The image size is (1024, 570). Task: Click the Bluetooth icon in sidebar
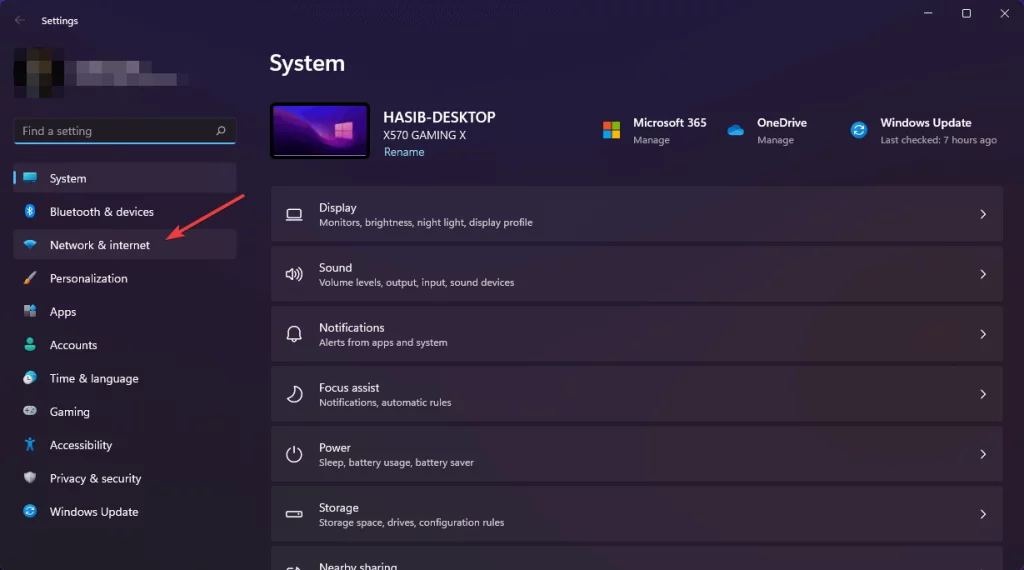click(x=30, y=211)
